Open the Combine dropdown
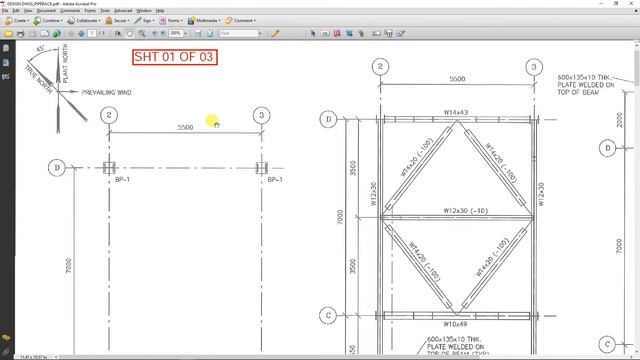The width and height of the screenshot is (640, 360). click(48, 20)
